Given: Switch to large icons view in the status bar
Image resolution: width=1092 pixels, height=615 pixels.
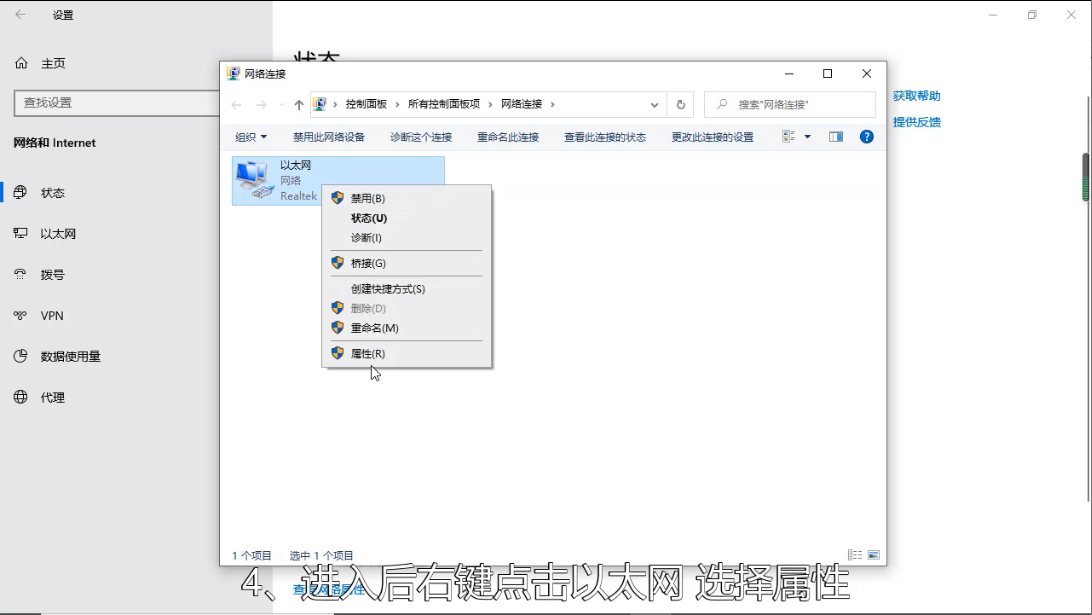Looking at the screenshot, I should 873,555.
